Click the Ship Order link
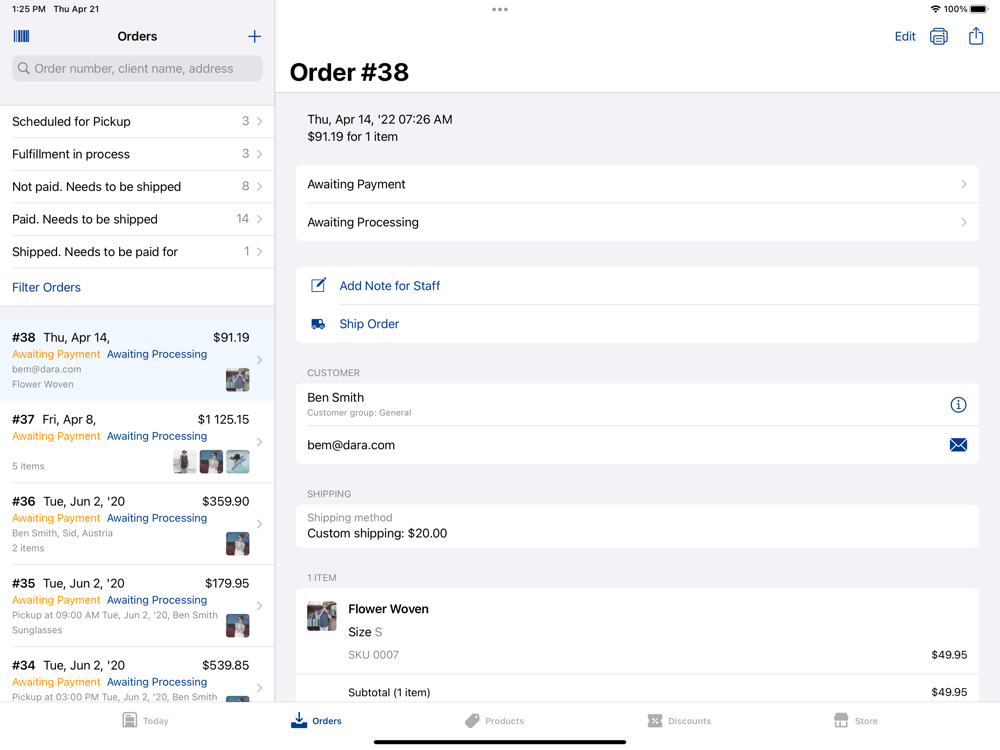The width and height of the screenshot is (1000, 750). pyautogui.click(x=369, y=324)
